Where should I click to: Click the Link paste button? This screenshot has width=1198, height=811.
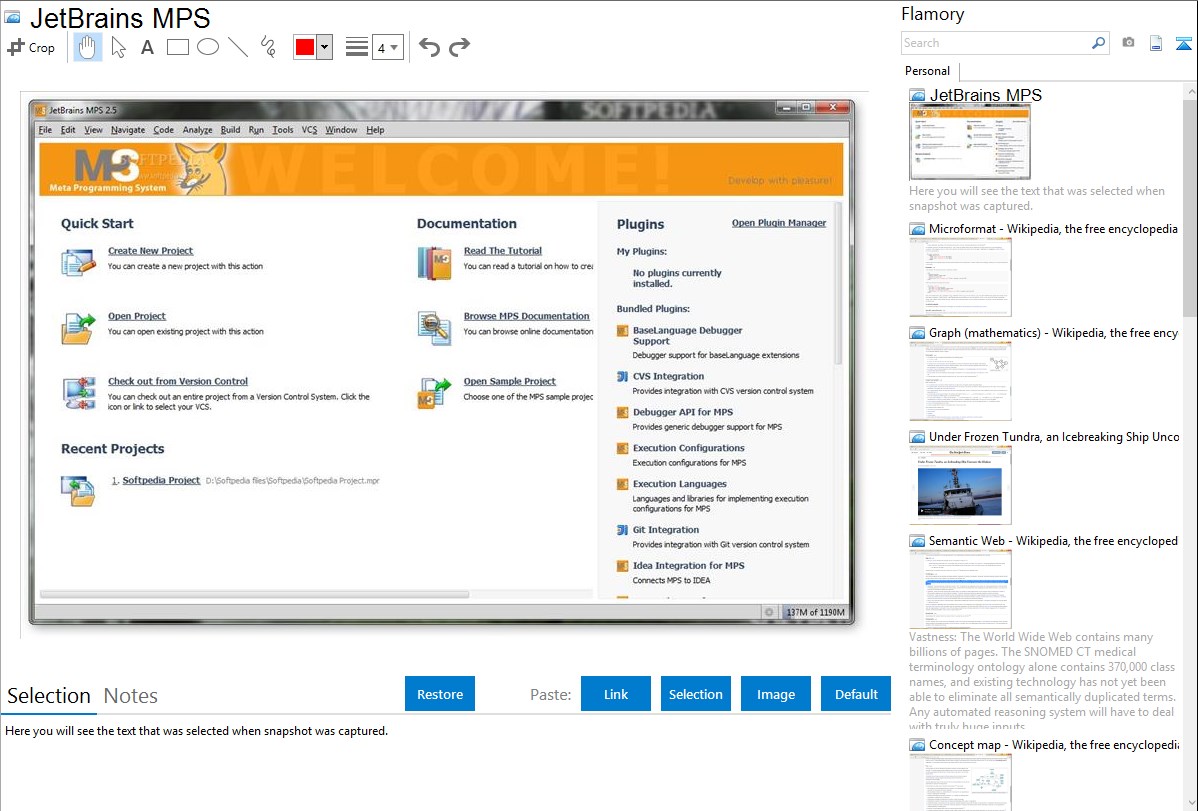tap(616, 694)
